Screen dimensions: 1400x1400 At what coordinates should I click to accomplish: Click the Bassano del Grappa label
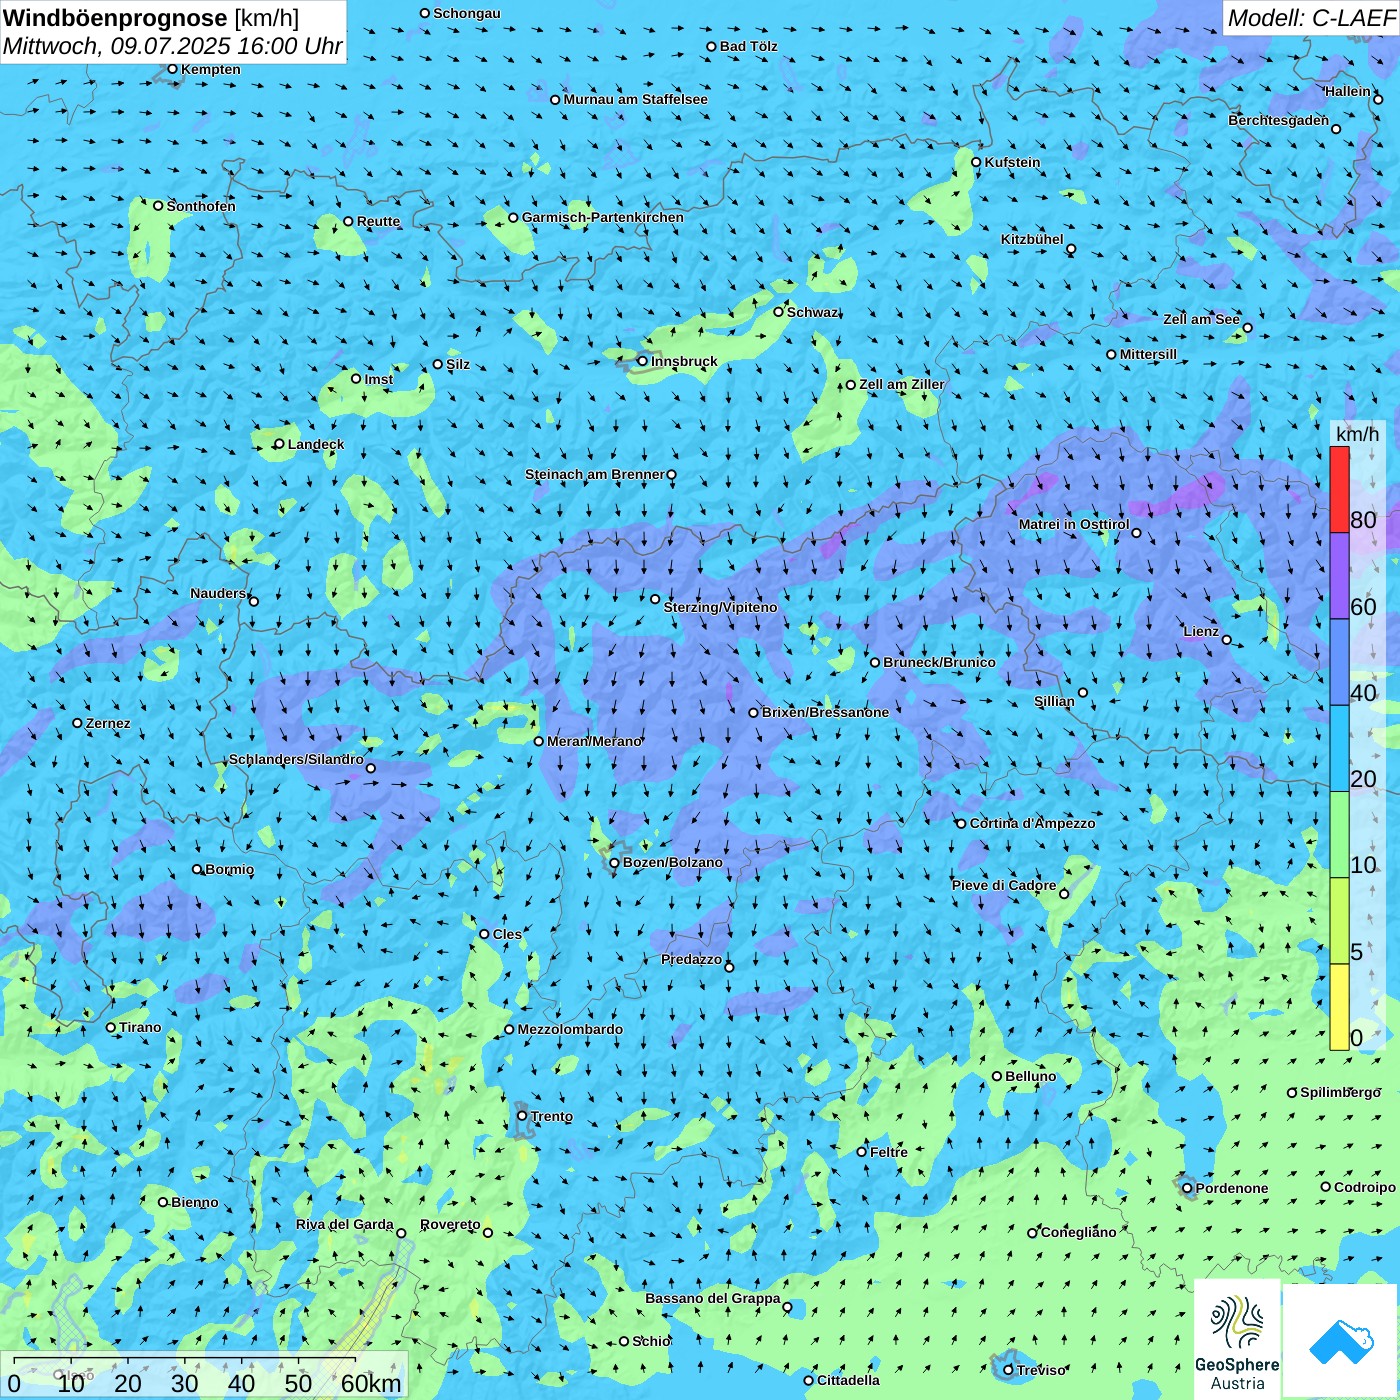pyautogui.click(x=712, y=1298)
